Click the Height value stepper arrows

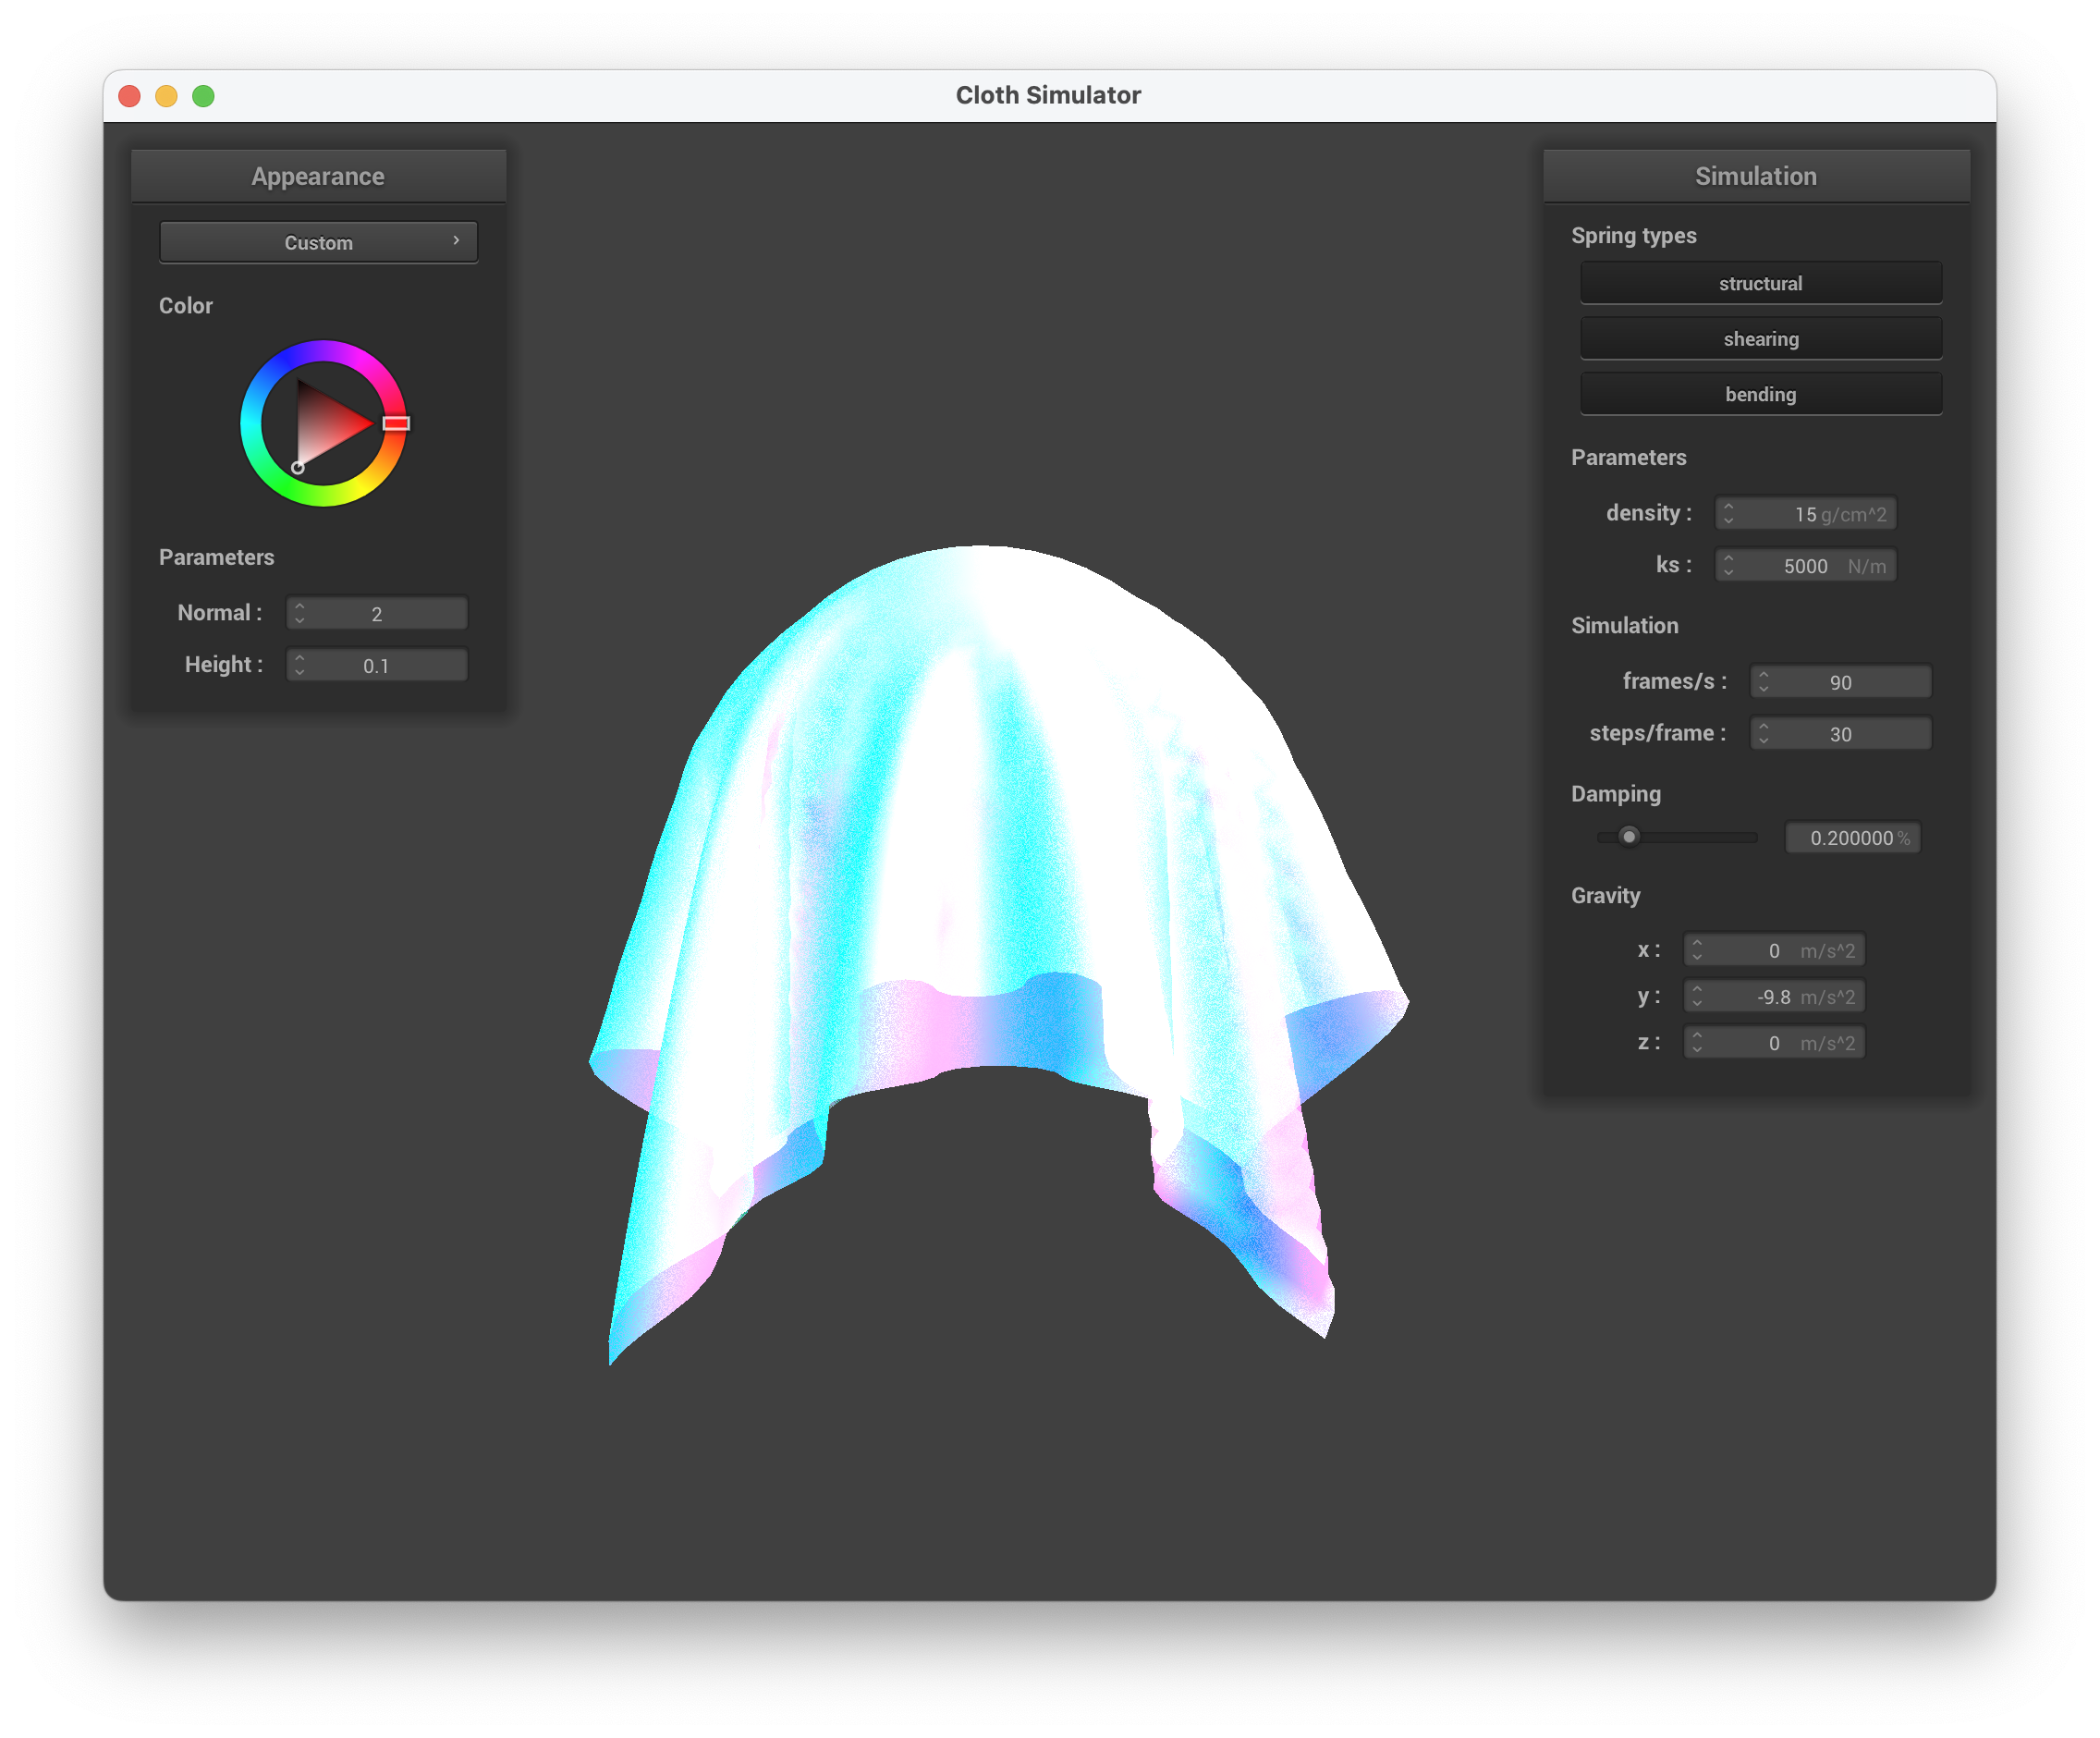click(x=299, y=665)
